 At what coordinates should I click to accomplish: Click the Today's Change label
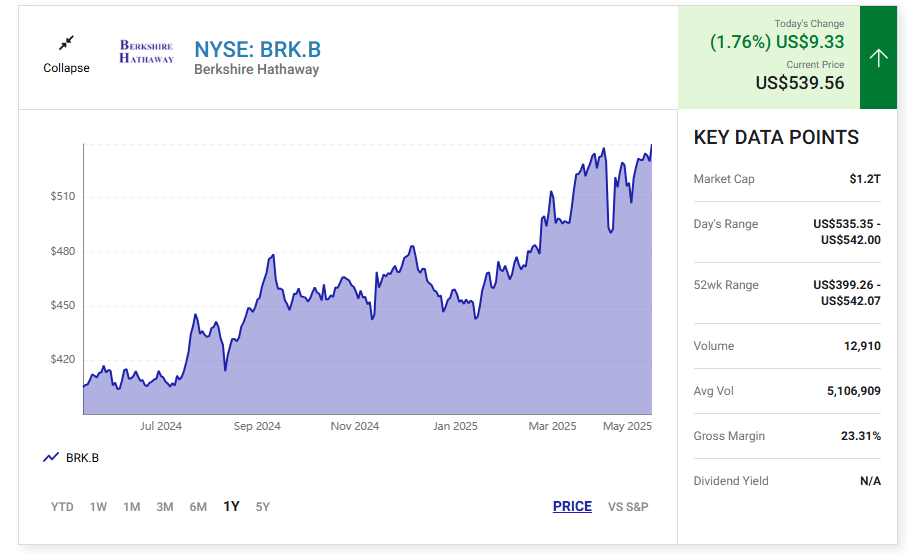pyautogui.click(x=809, y=24)
